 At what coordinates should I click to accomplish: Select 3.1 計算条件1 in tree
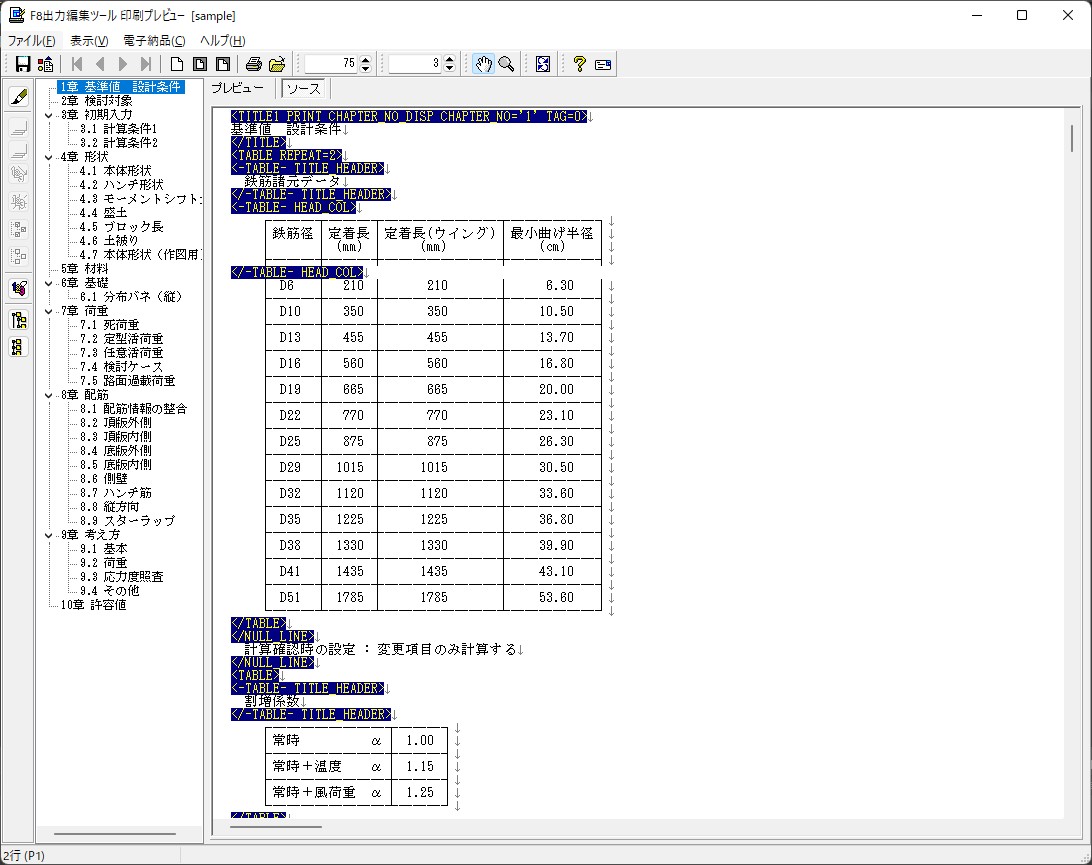point(118,129)
